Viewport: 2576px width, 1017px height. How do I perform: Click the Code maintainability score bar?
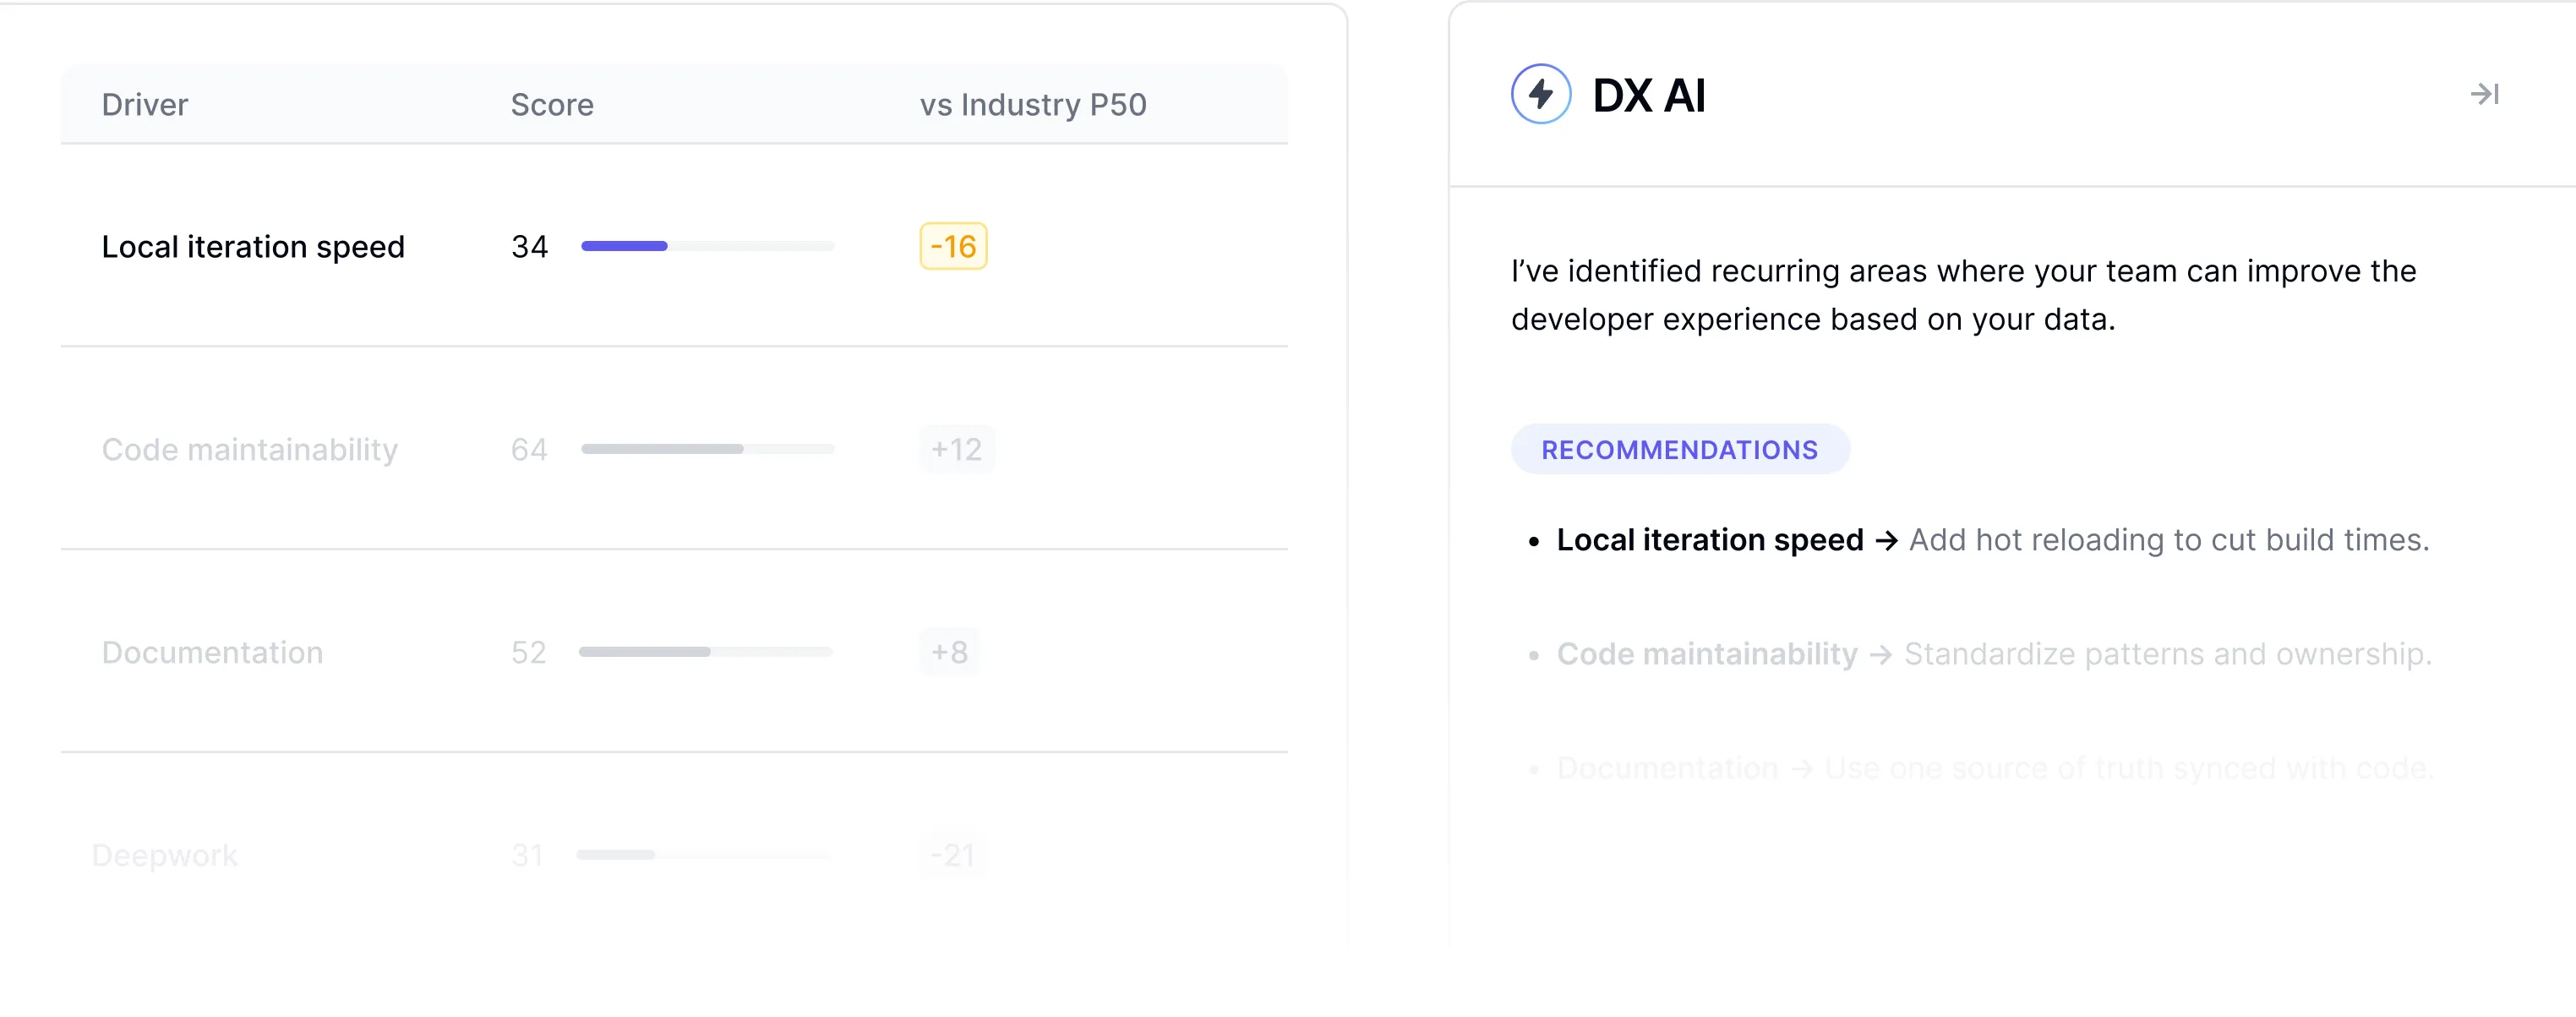pyautogui.click(x=707, y=450)
